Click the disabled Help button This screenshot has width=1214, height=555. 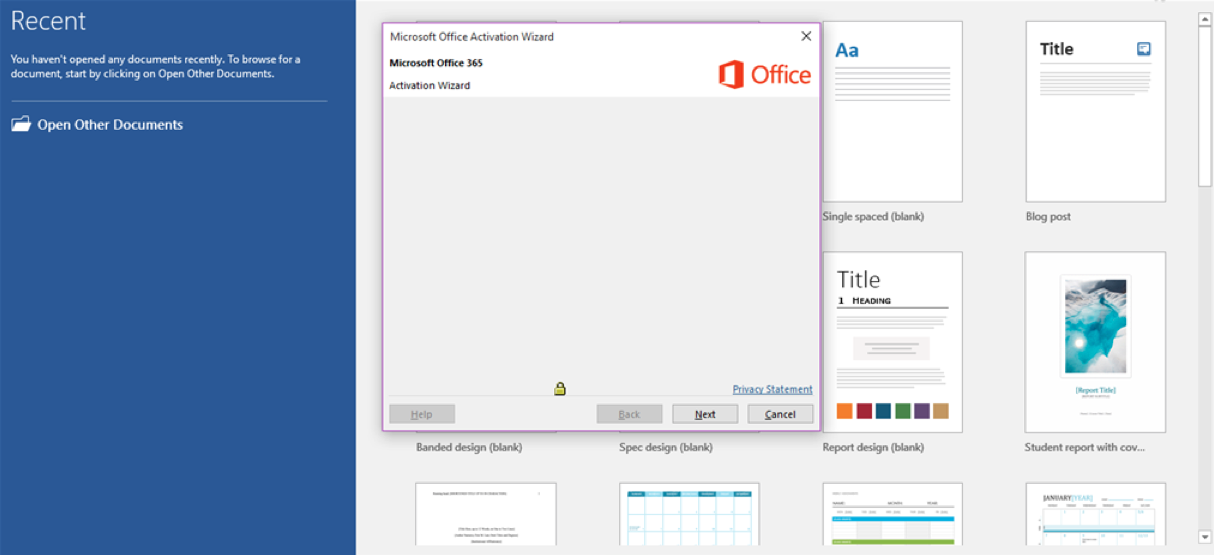click(422, 414)
